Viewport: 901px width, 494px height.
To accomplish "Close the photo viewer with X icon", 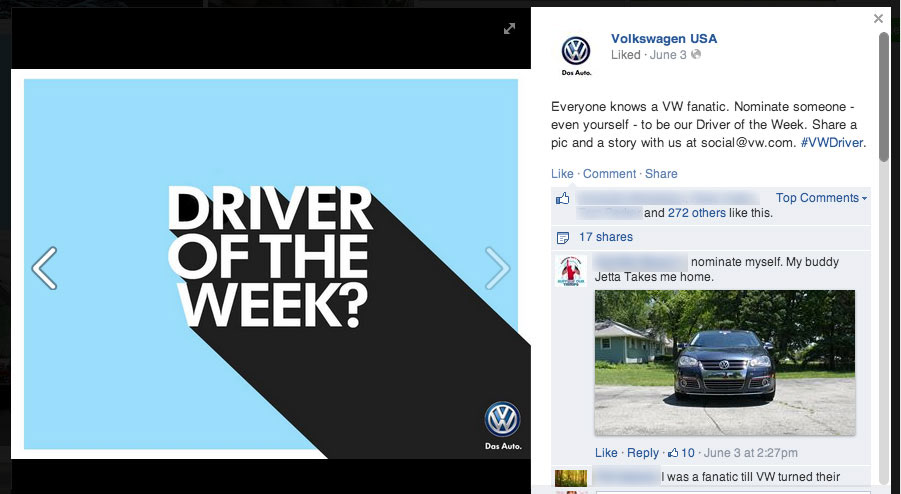I will [878, 18].
